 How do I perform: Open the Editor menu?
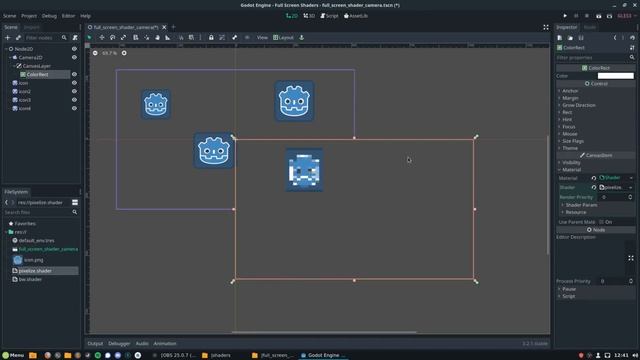pos(68,16)
